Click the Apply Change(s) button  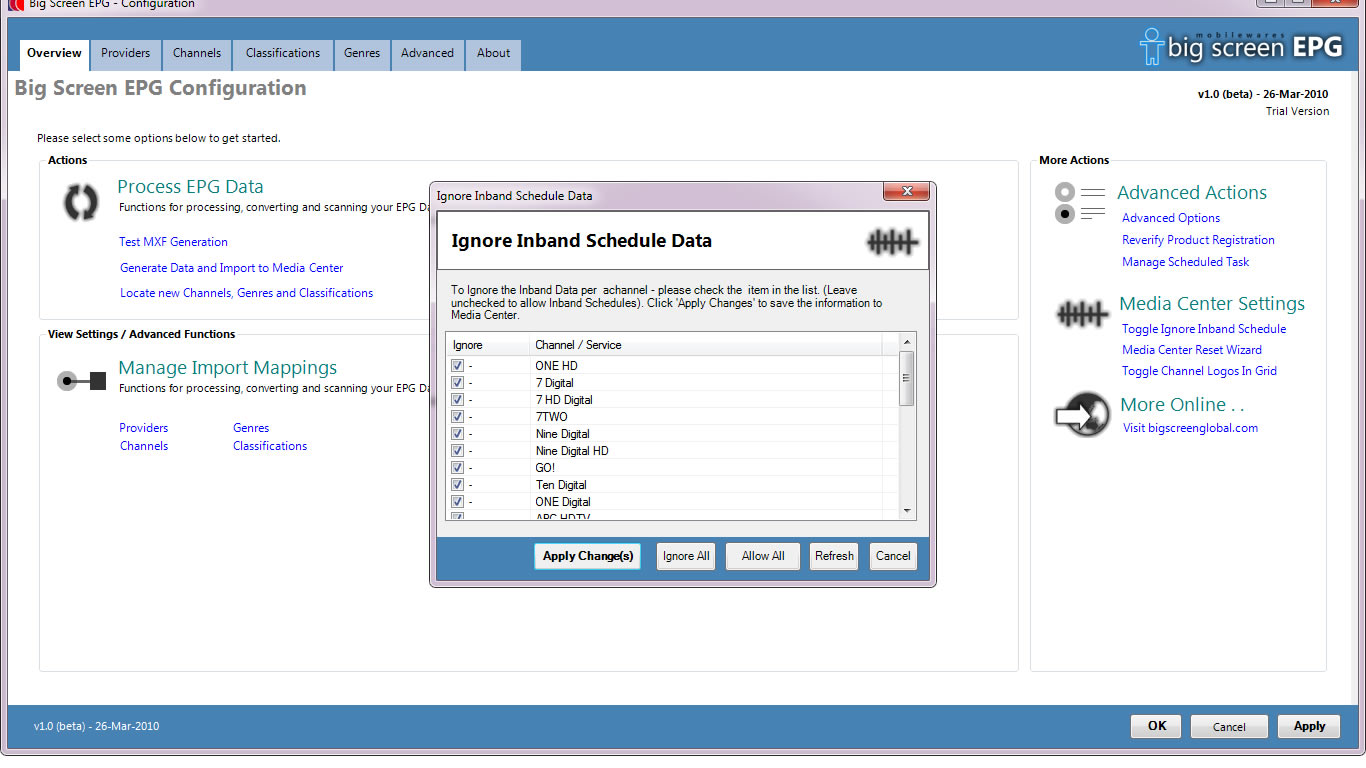[x=588, y=556]
